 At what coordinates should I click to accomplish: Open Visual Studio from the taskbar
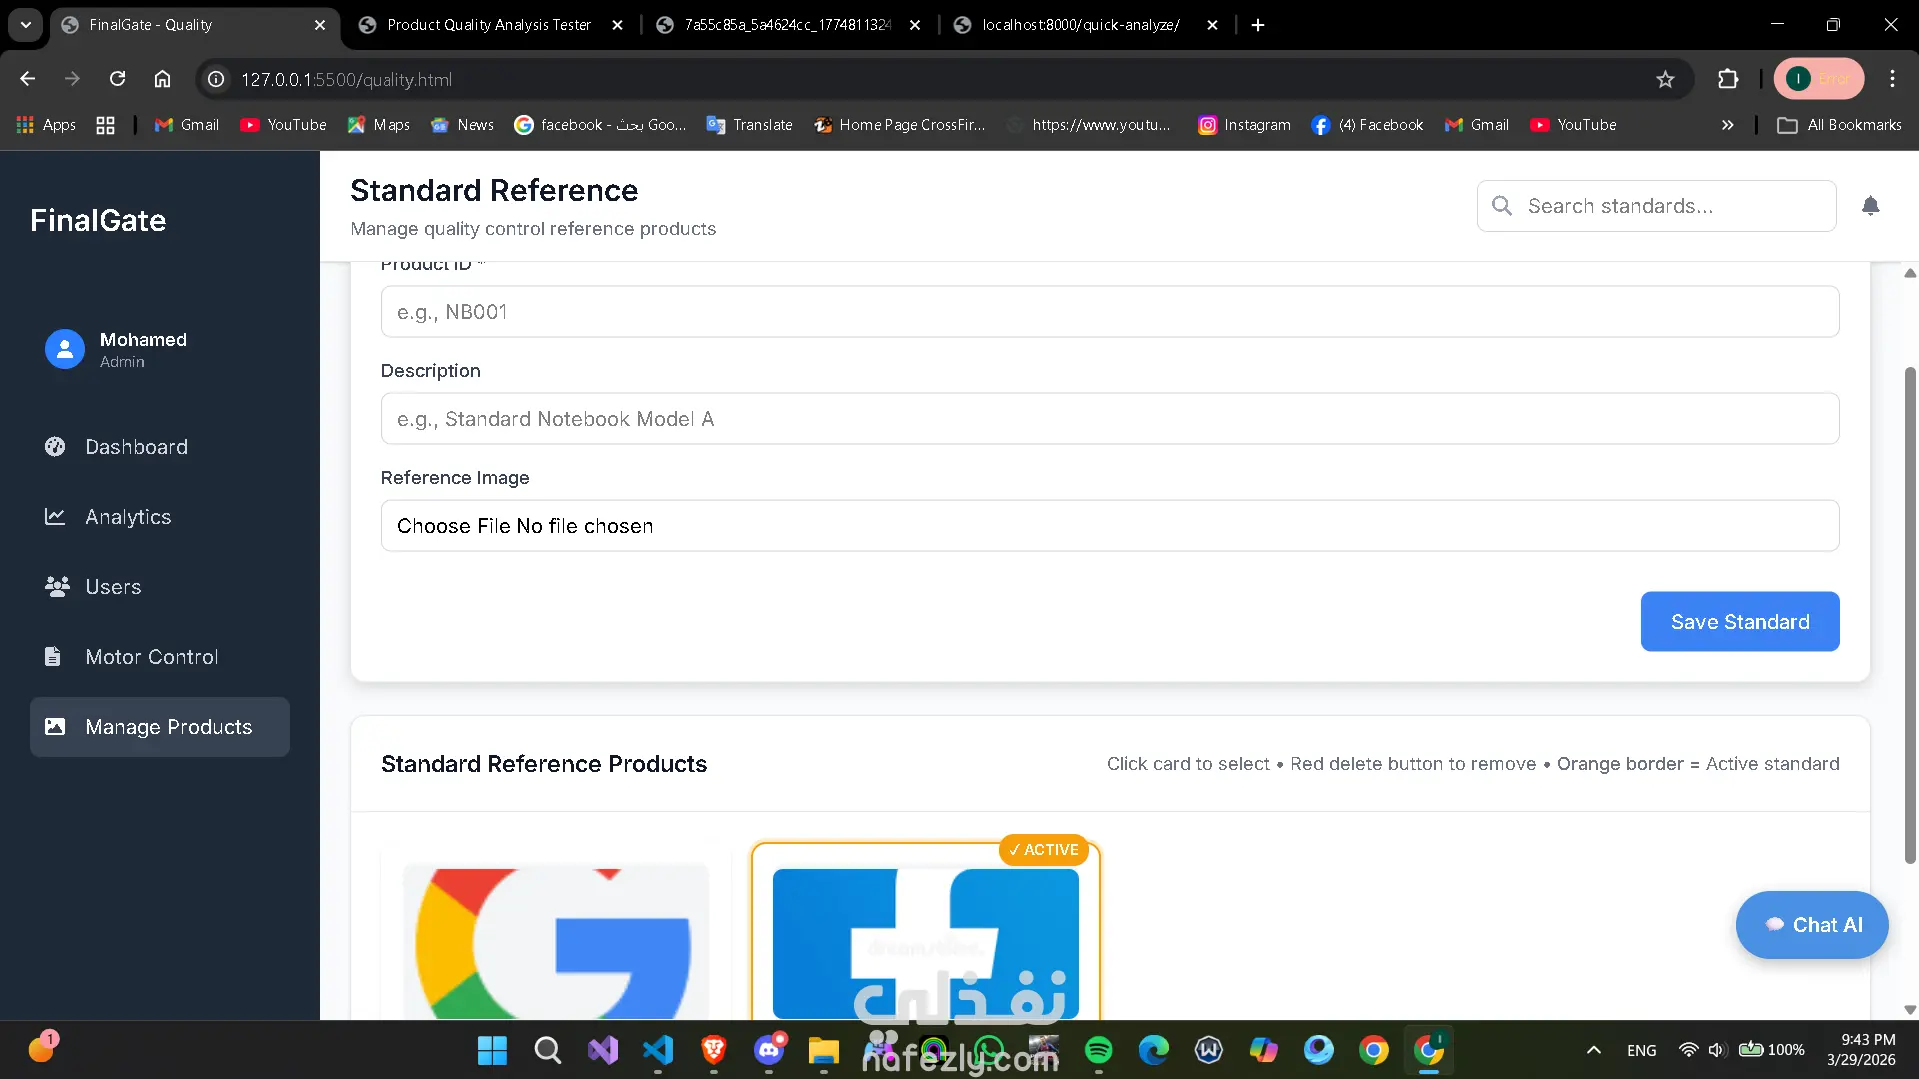[x=603, y=1050]
